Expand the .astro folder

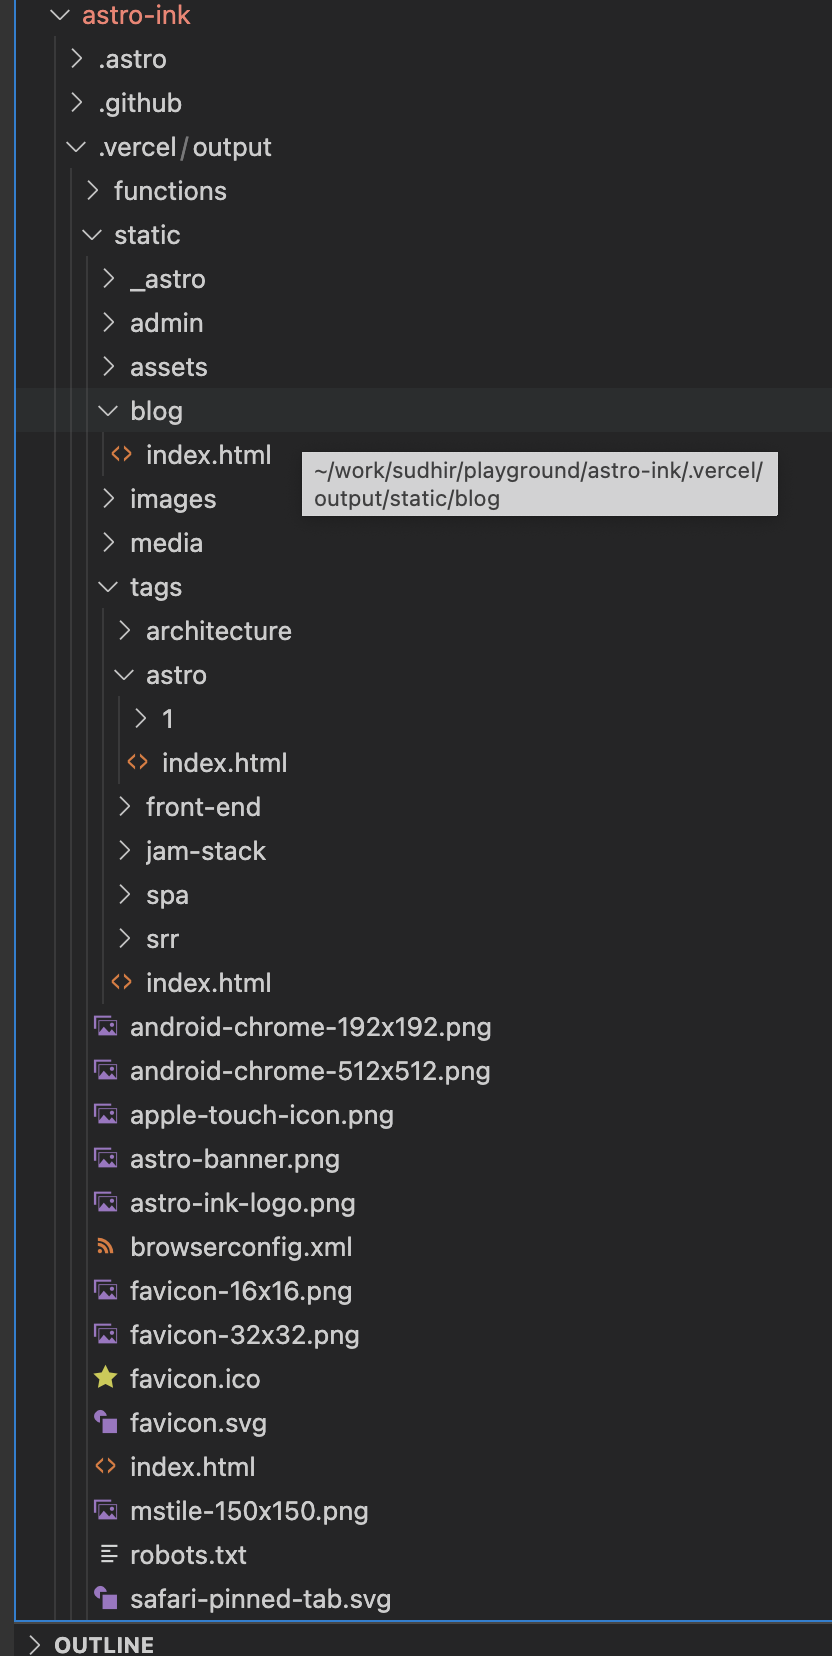pyautogui.click(x=77, y=59)
